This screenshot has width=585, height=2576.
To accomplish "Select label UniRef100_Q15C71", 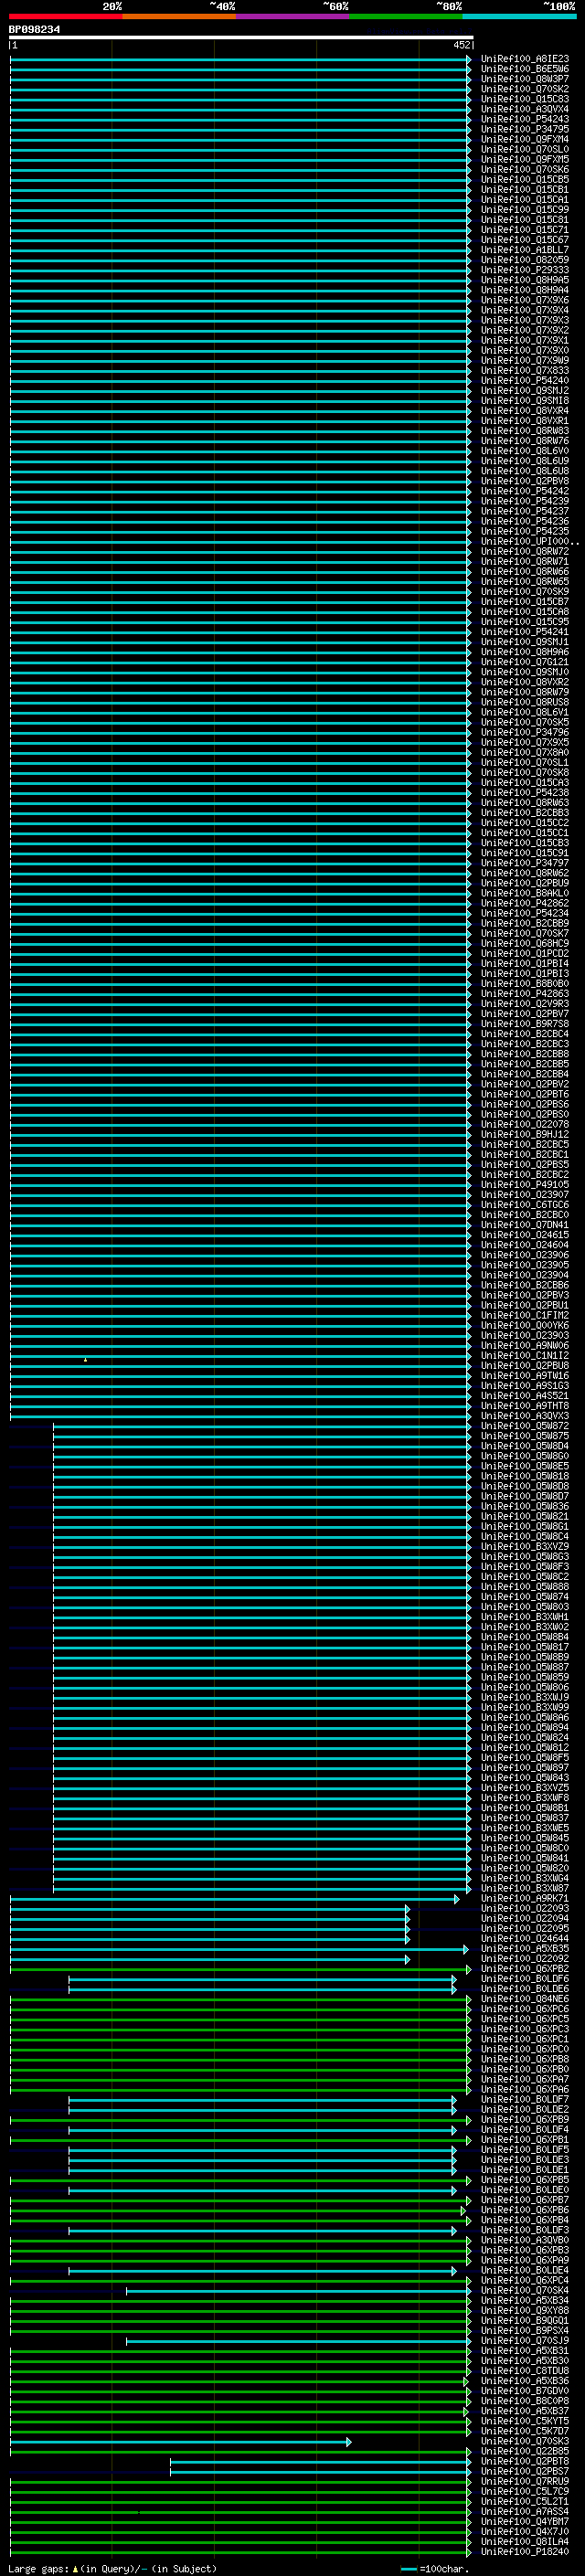I will coord(525,230).
